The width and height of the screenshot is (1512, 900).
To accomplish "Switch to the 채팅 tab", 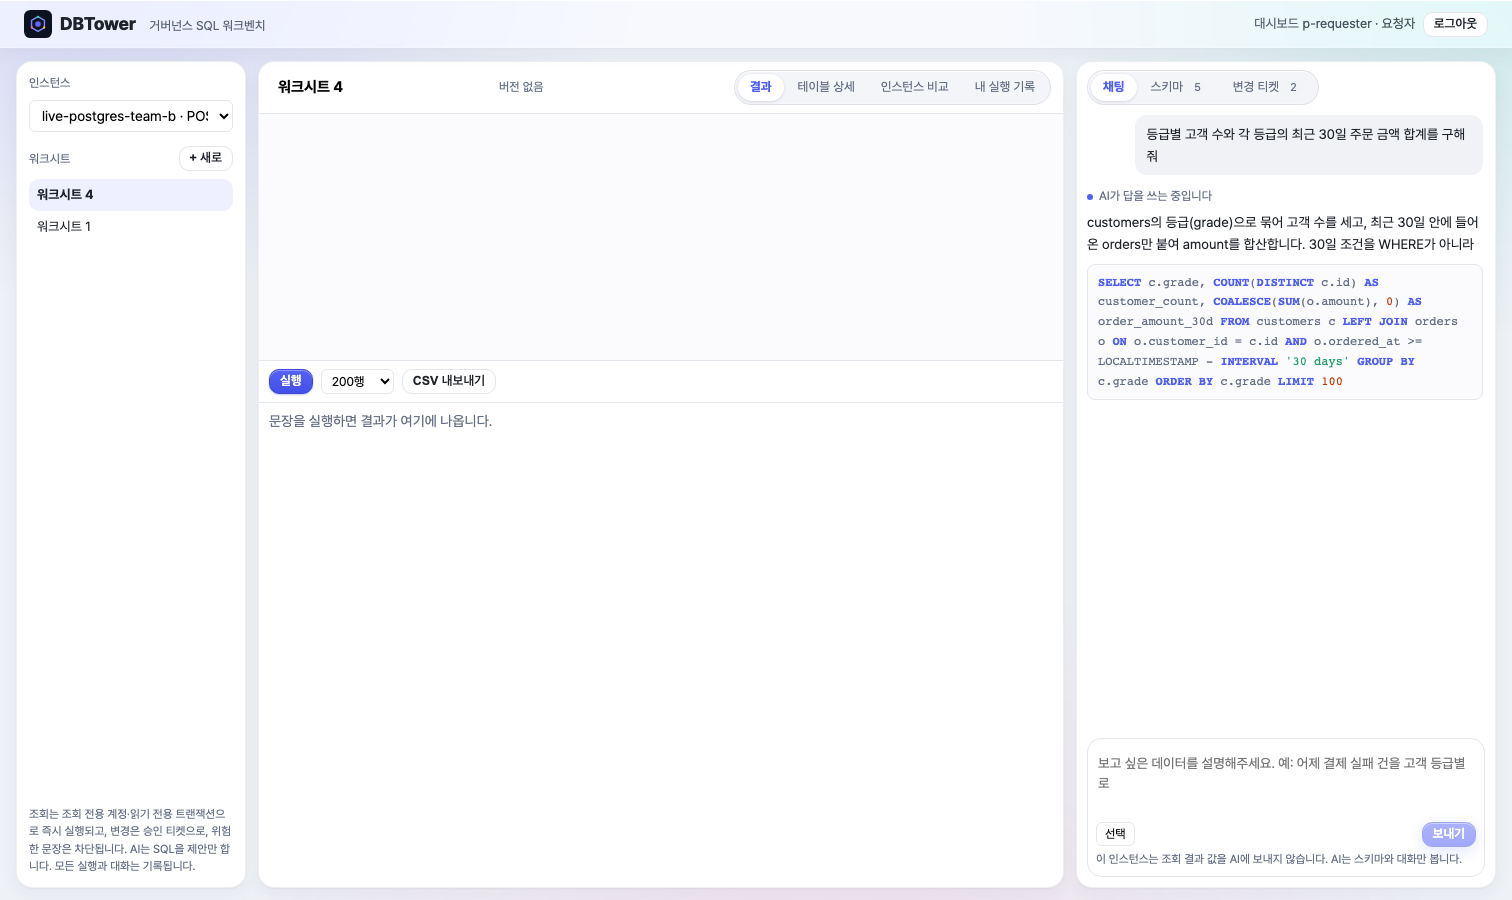I will click(1113, 87).
